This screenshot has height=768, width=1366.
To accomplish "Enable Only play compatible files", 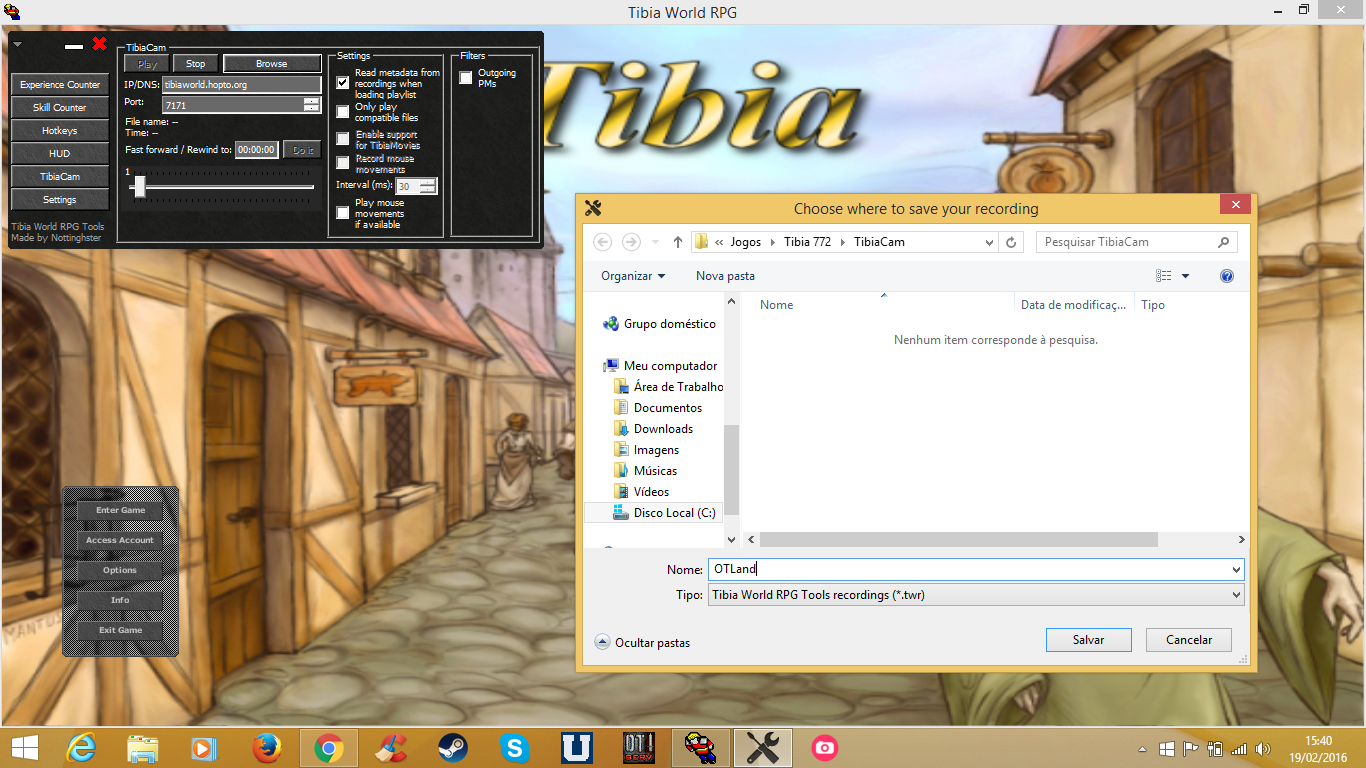I will click(343, 111).
